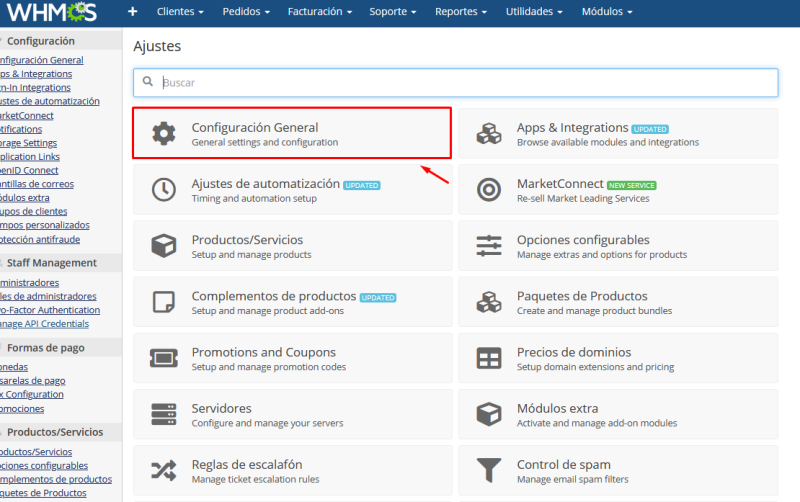Click sidebar link Manage API Credentials
Image resolution: width=800 pixels, height=502 pixels.
click(44, 324)
